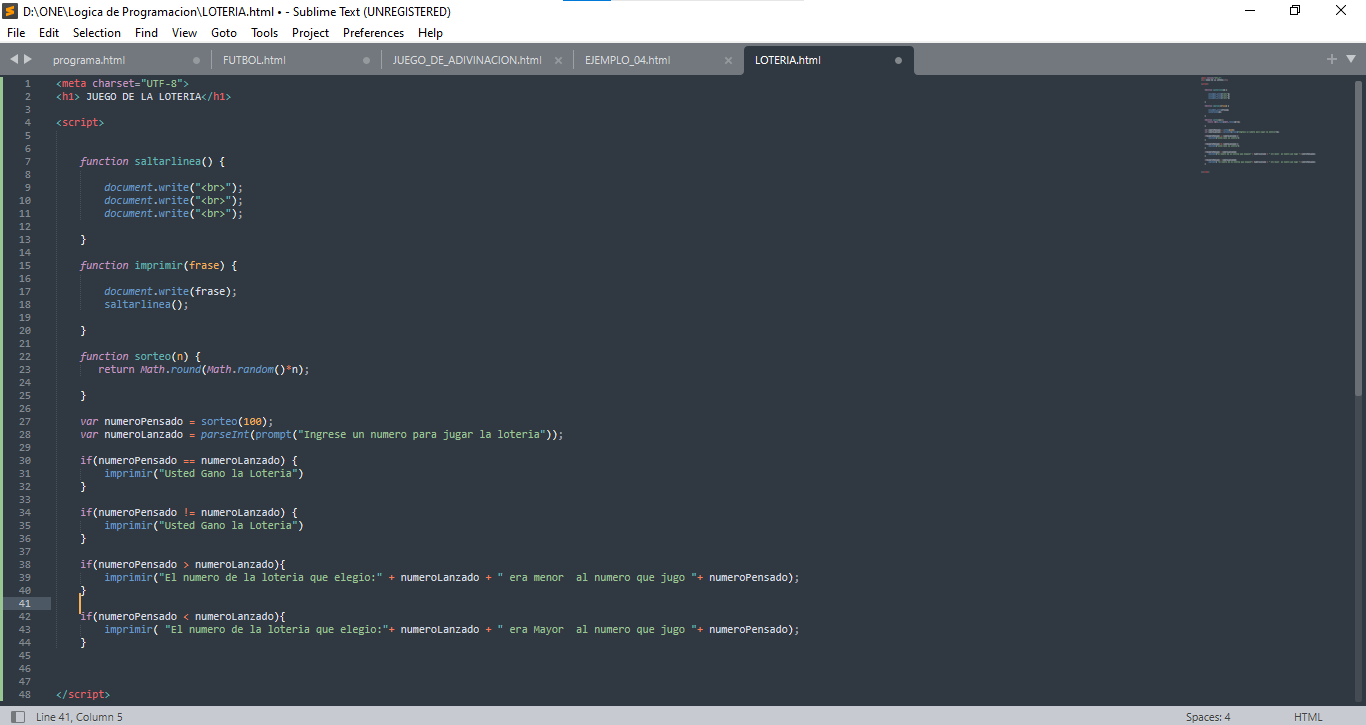Viewport: 1366px width, 725px height.
Task: Click line number 27 in the gutter
Action: point(25,421)
